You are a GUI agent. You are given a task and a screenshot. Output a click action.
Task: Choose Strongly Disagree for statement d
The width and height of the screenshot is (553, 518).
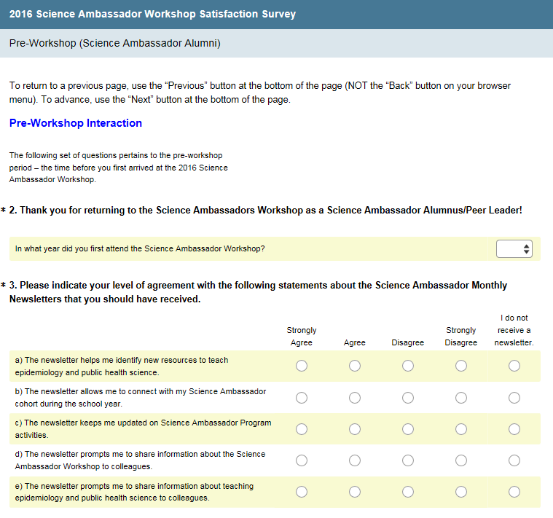pyautogui.click(x=461, y=461)
